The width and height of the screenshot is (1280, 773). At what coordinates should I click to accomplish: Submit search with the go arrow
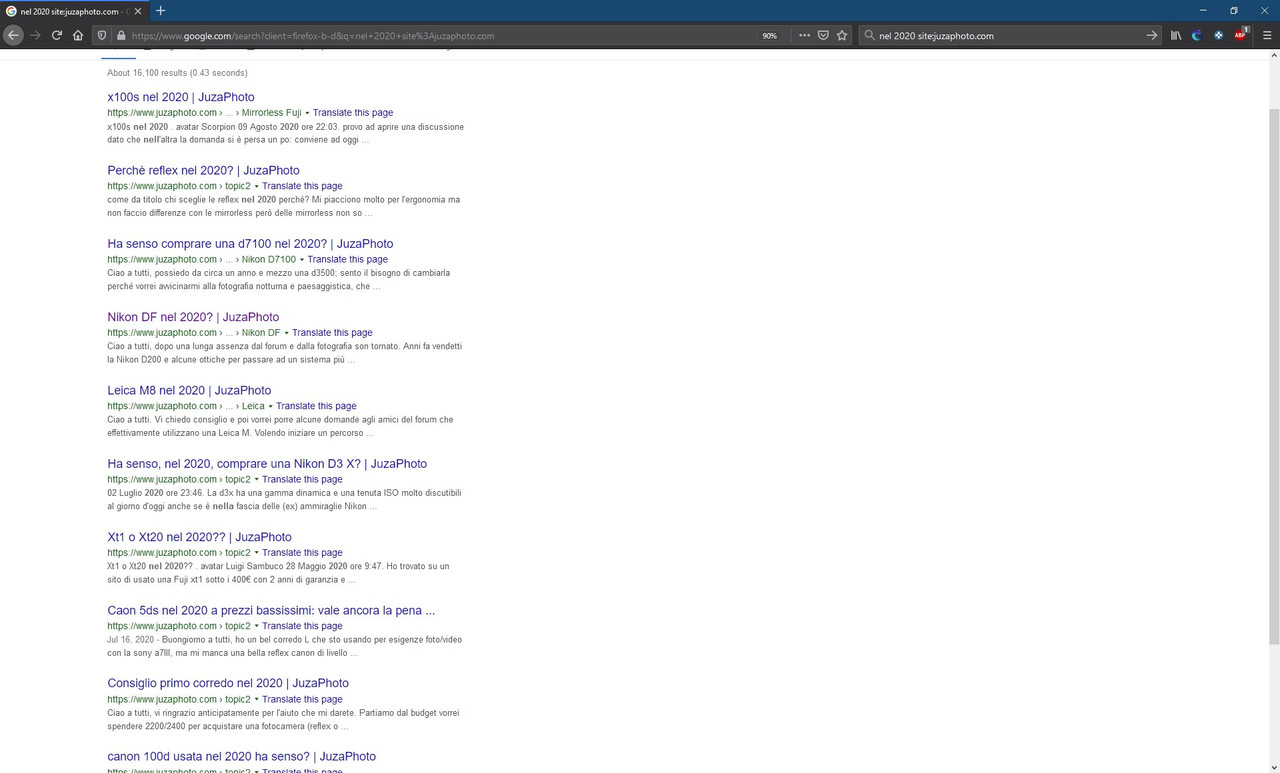(x=1151, y=35)
